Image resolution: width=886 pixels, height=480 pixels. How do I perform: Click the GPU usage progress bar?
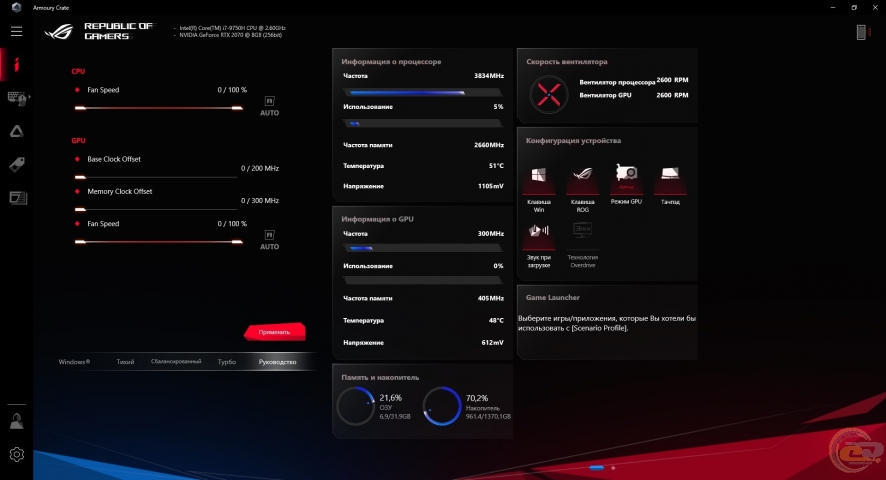point(422,280)
